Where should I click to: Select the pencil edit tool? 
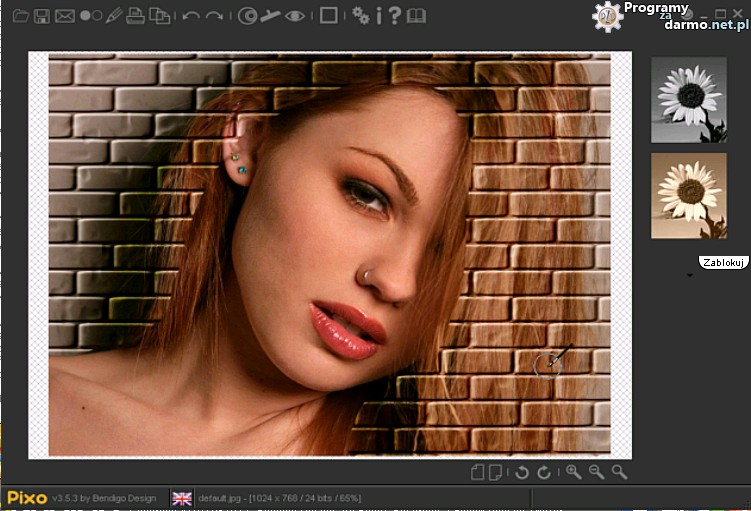(x=113, y=16)
